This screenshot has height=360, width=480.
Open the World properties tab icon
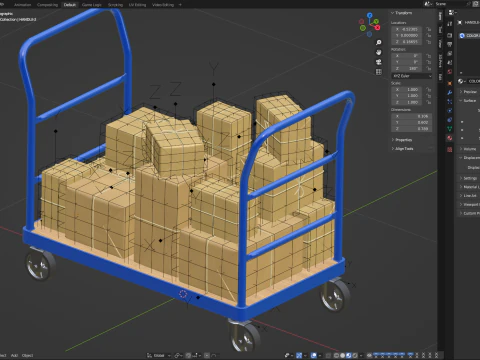tap(450, 71)
